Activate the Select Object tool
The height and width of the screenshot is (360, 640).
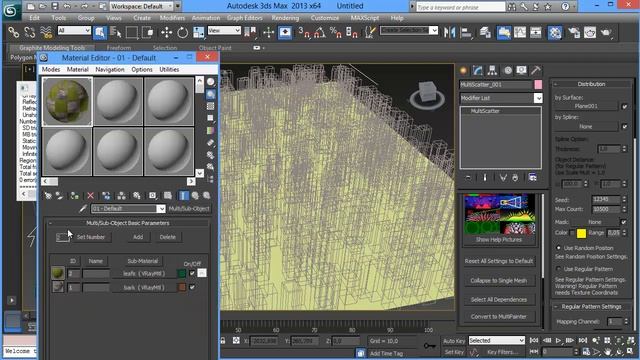[100, 32]
